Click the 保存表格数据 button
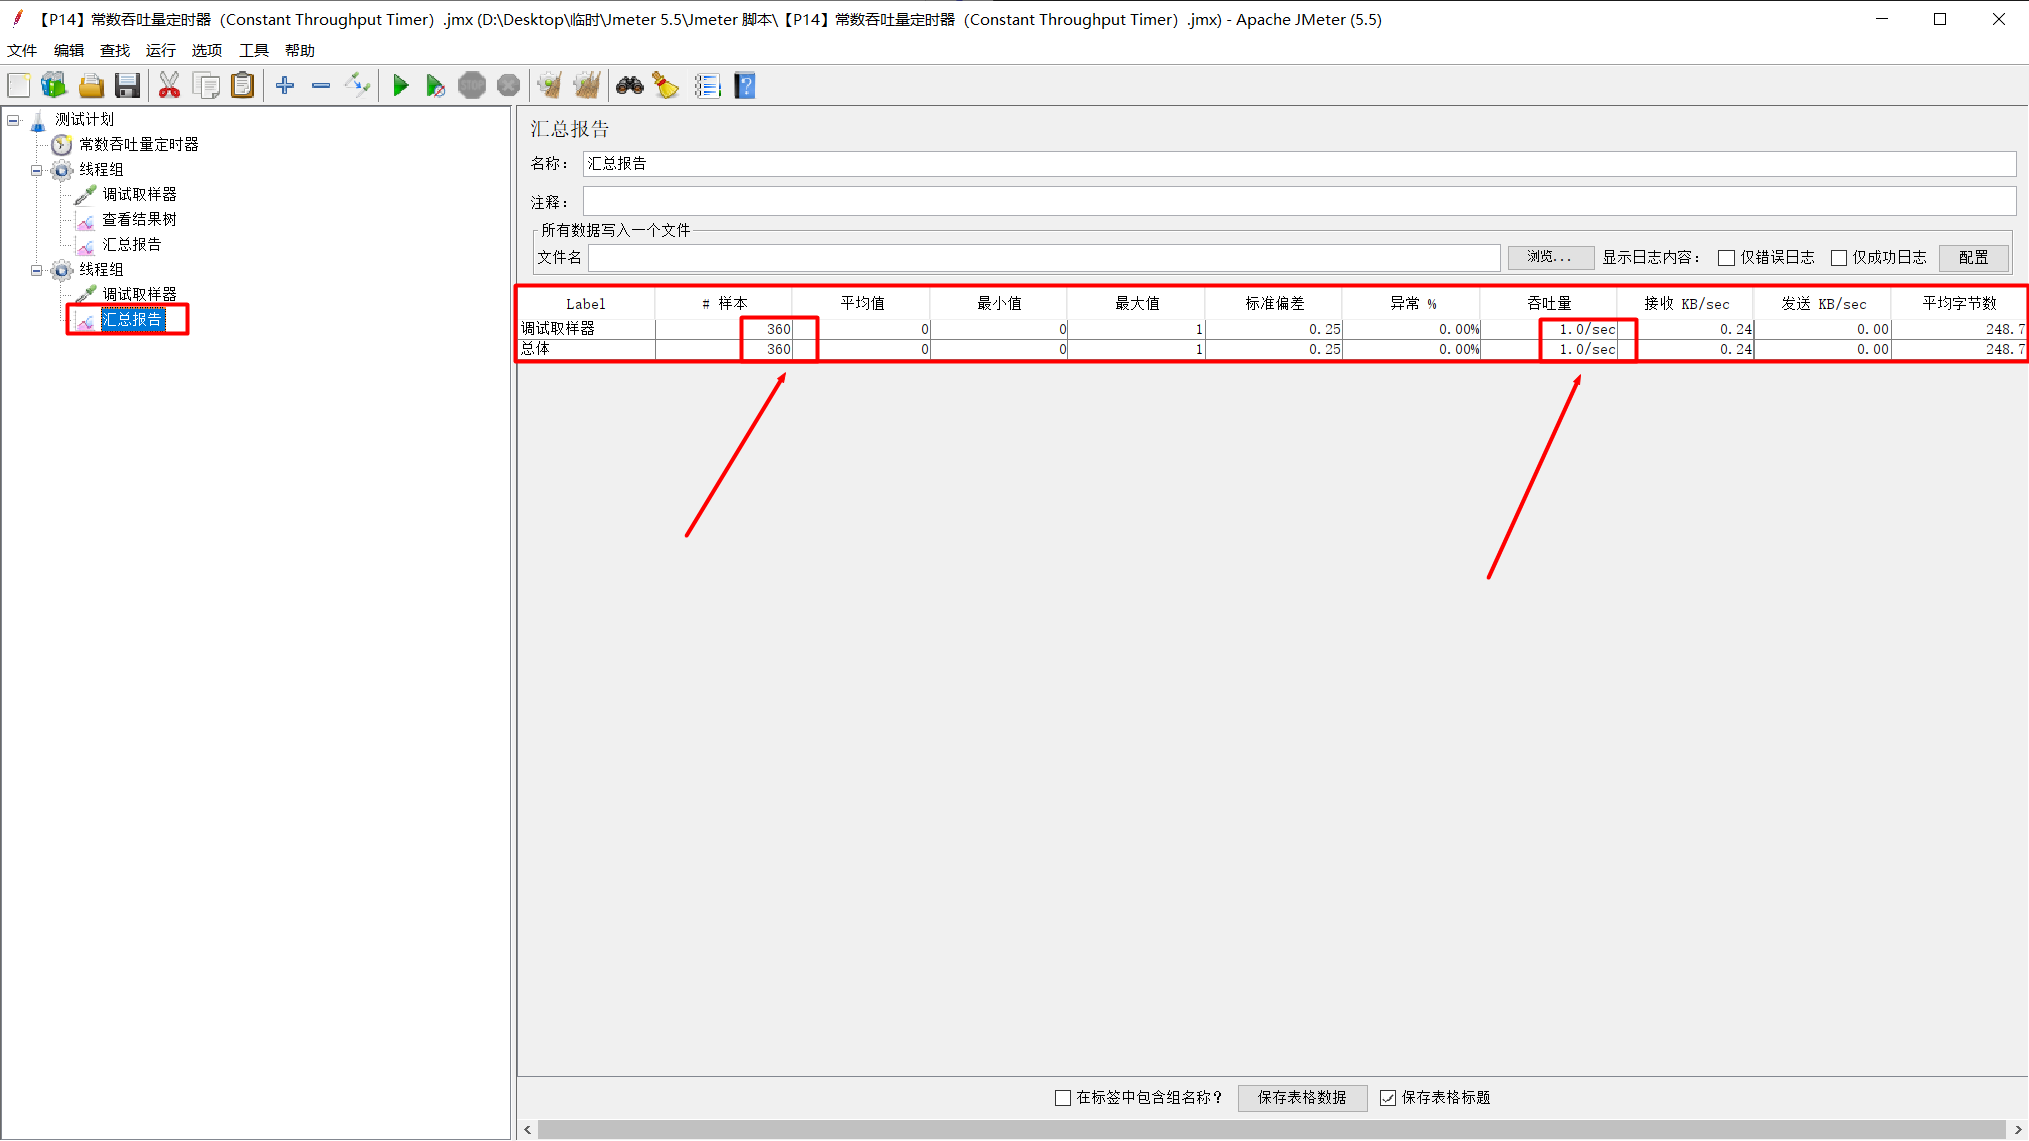This screenshot has height=1141, width=2029. pos(1301,1098)
